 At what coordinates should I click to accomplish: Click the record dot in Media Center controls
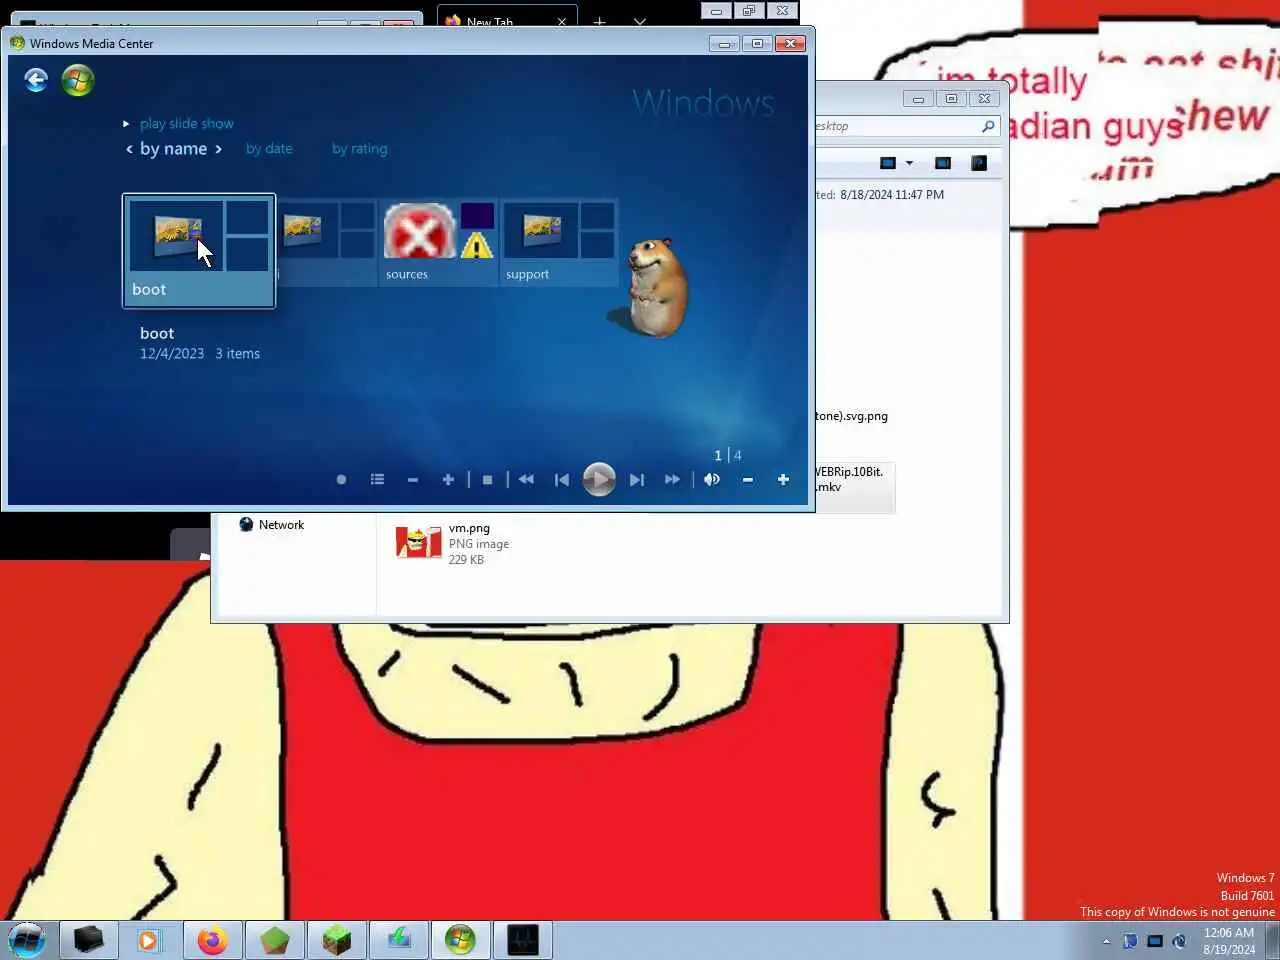[341, 480]
